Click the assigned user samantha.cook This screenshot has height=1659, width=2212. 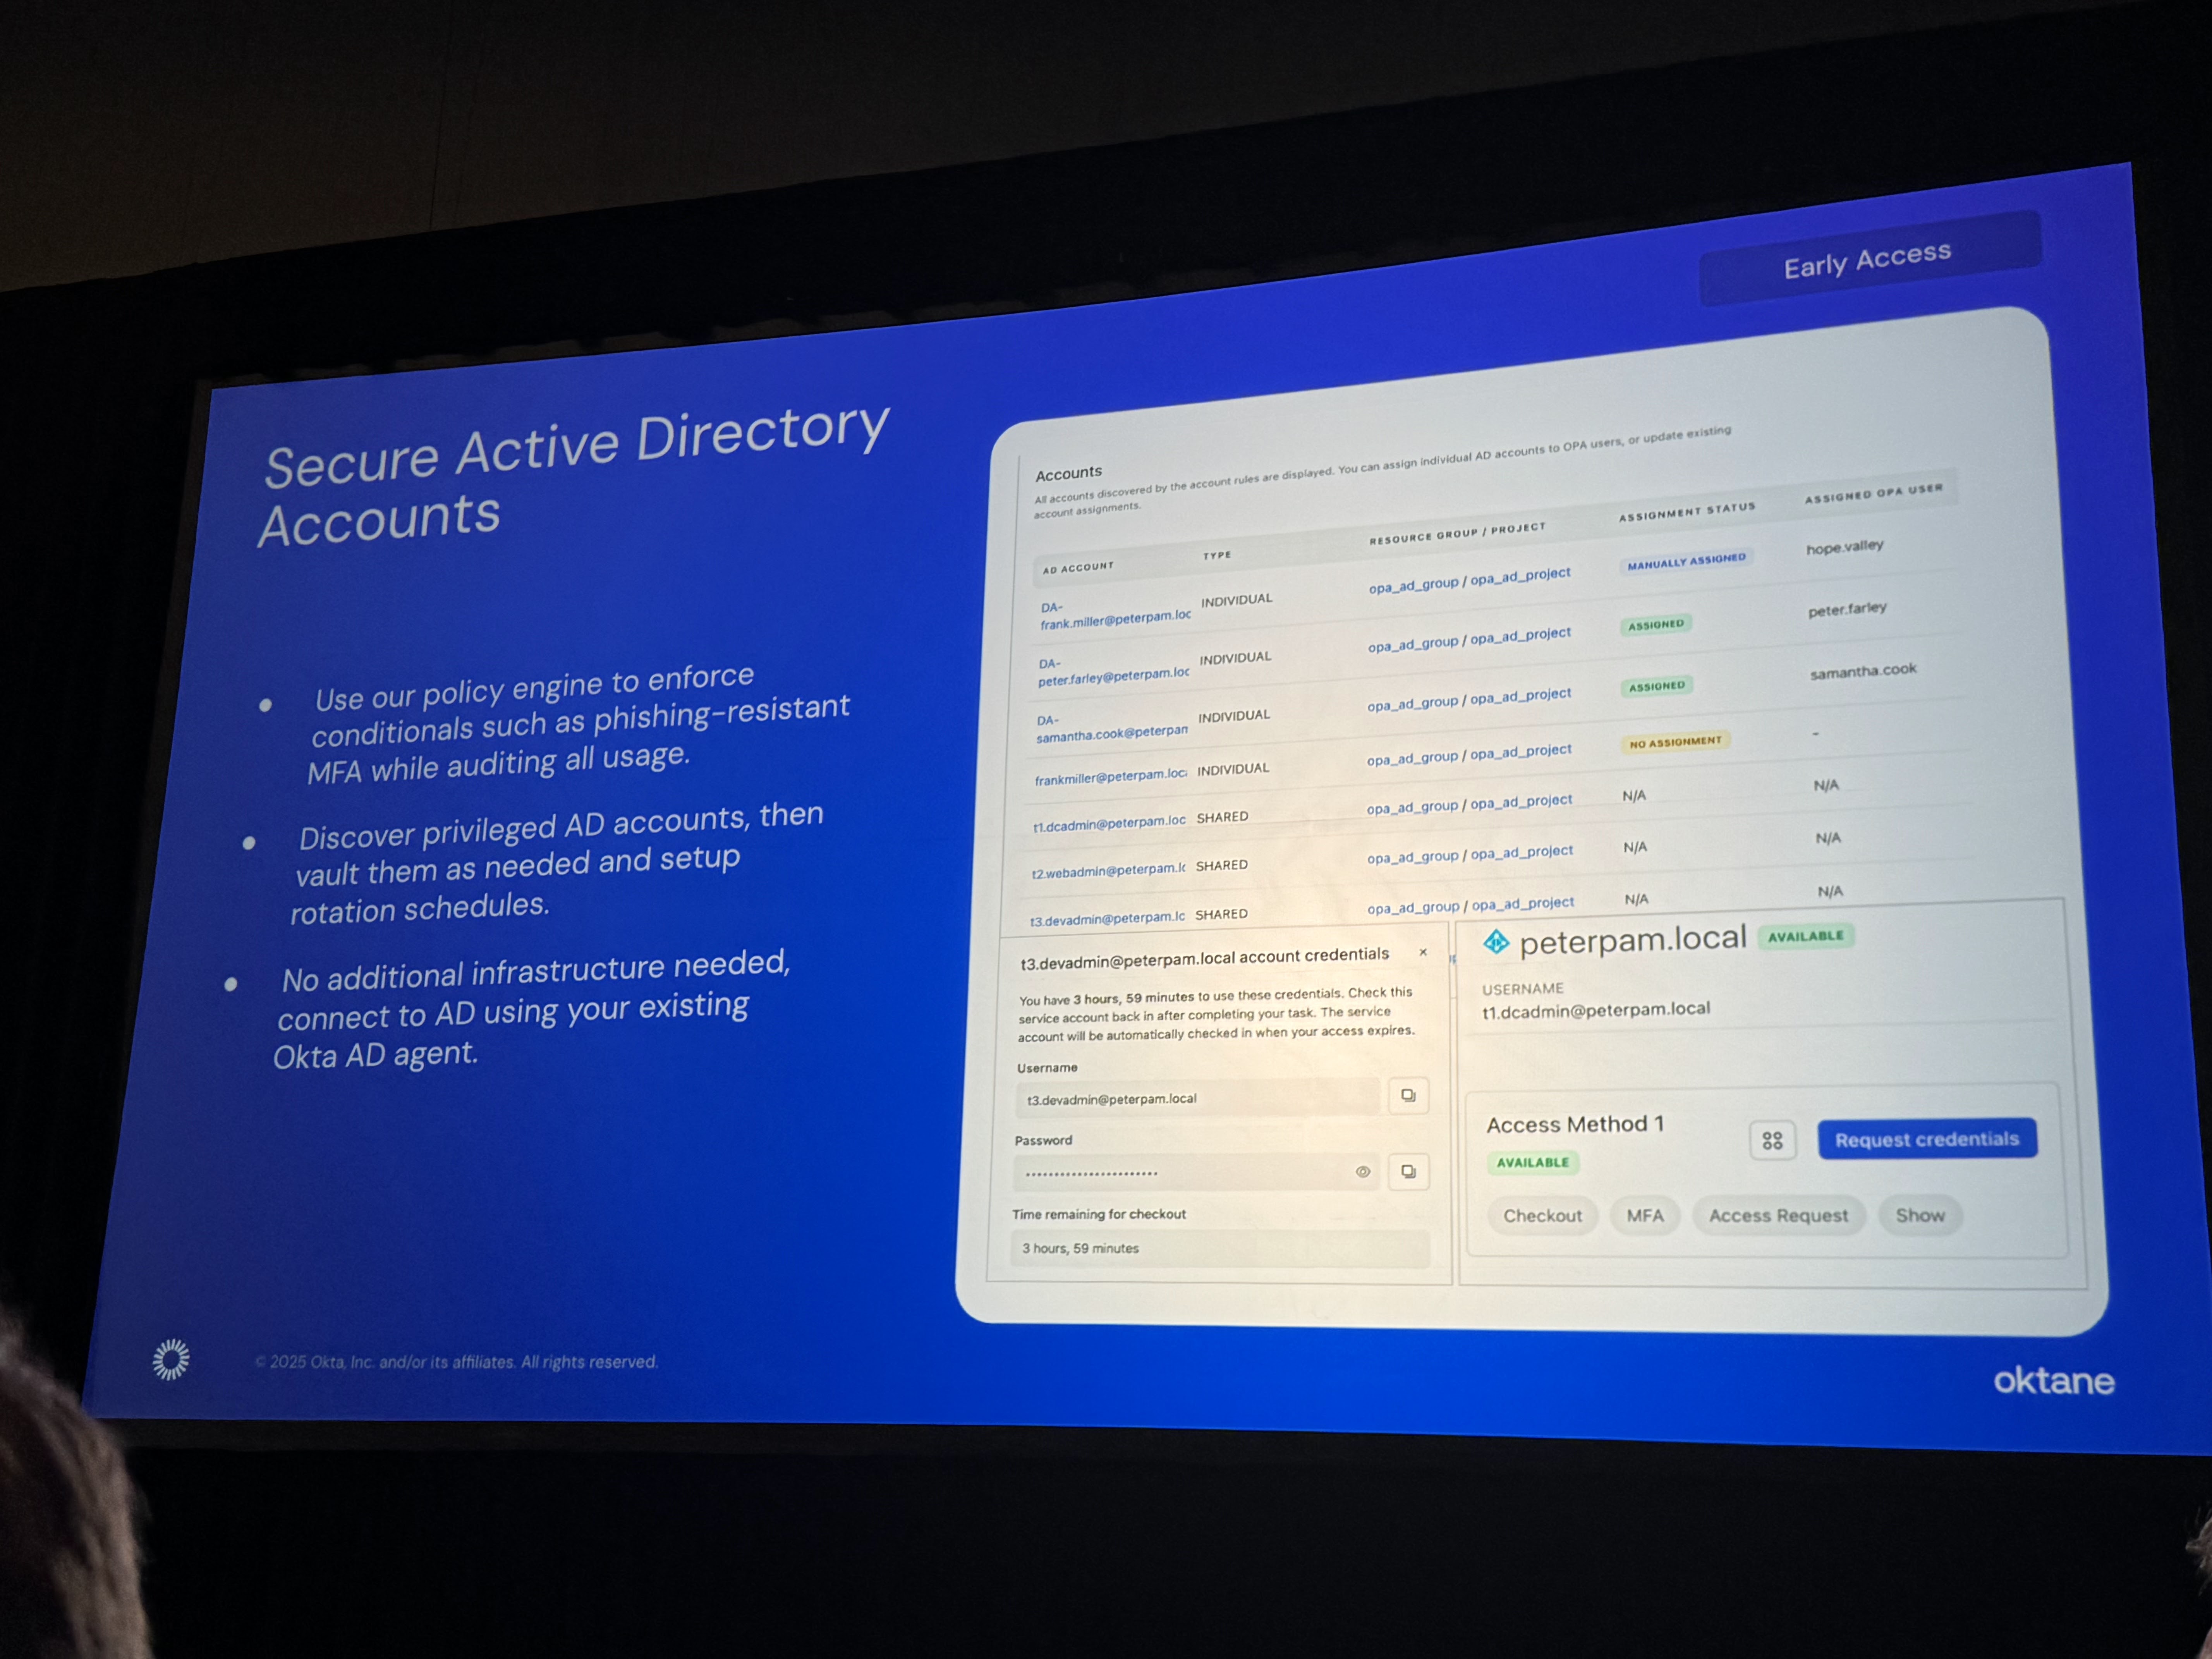tap(1863, 671)
